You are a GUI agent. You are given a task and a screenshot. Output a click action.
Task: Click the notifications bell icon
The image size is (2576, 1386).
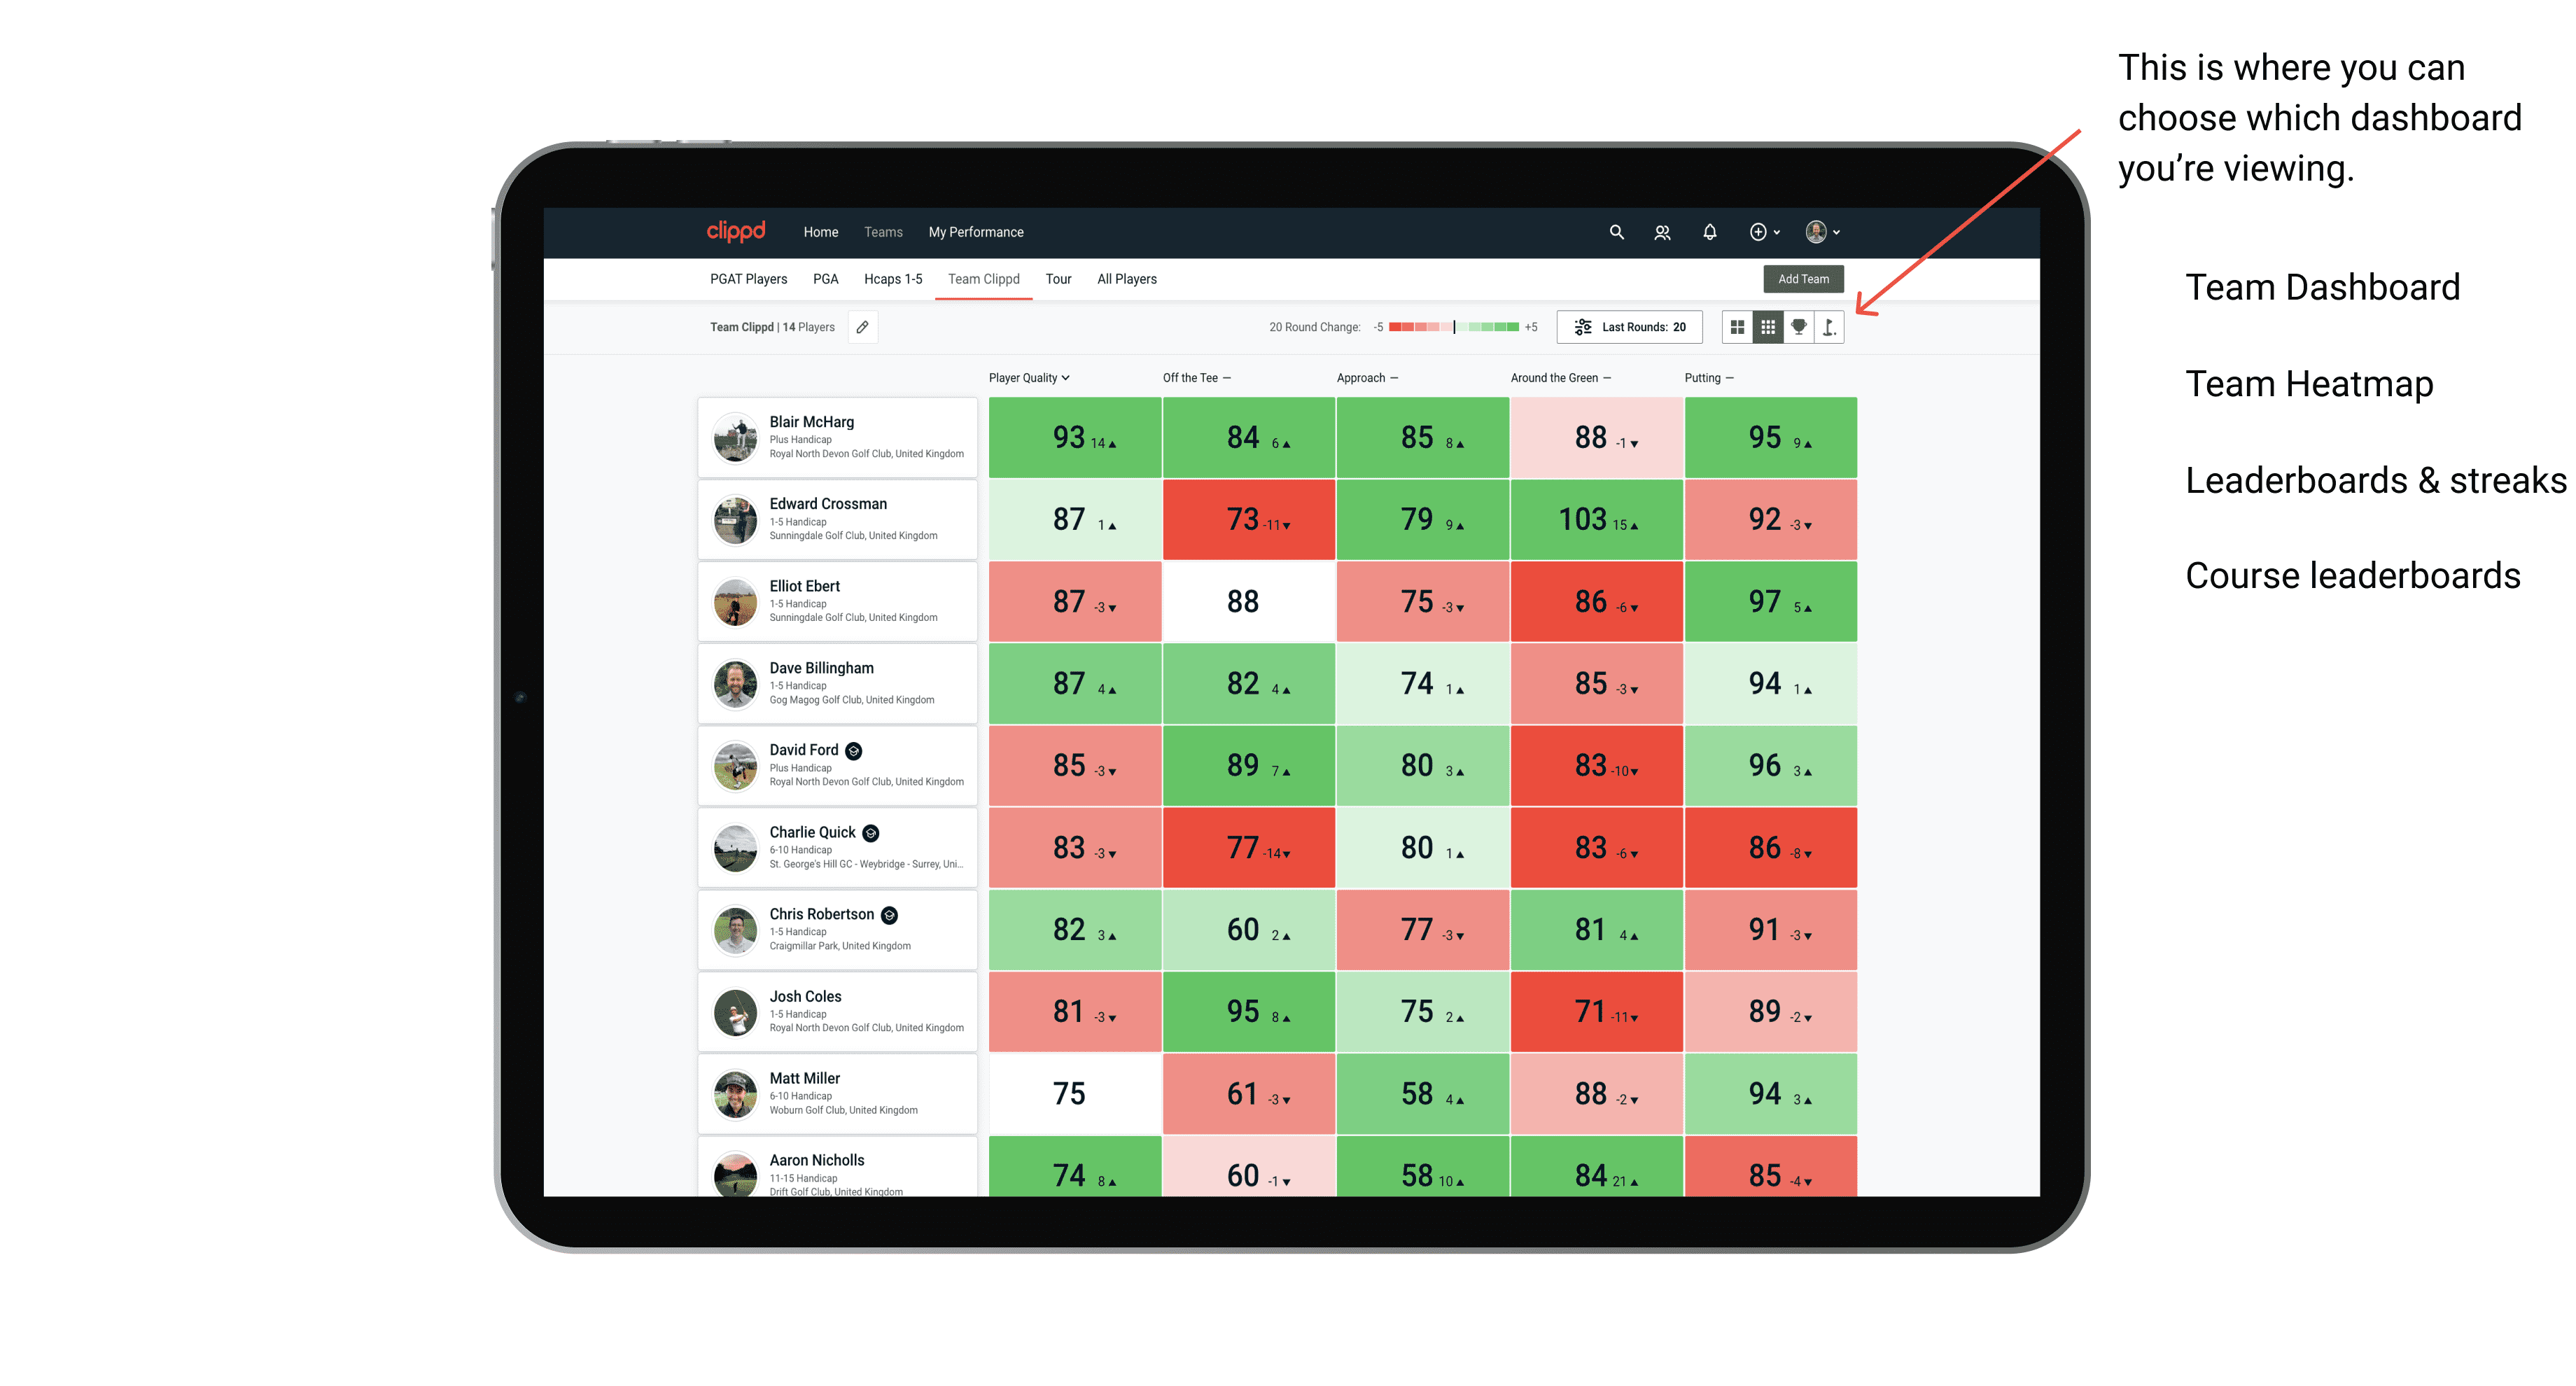pyautogui.click(x=1708, y=232)
